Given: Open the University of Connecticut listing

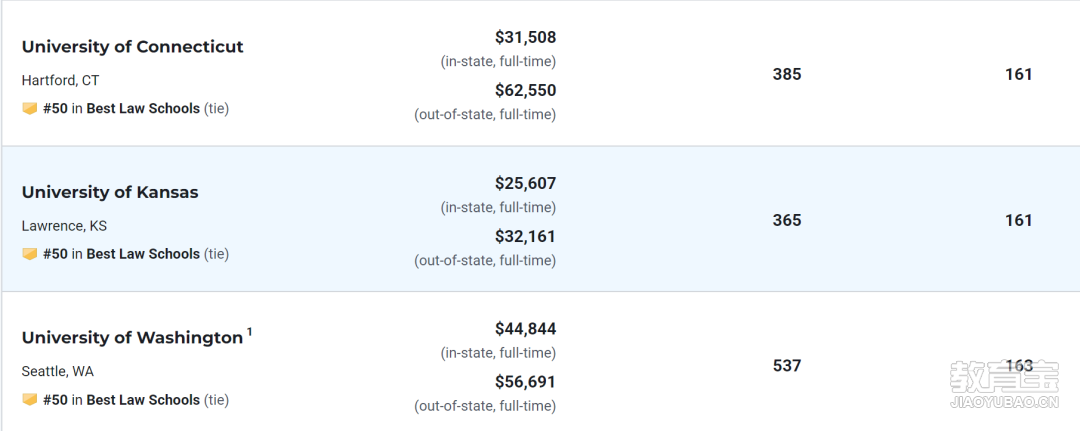Looking at the screenshot, I should pyautogui.click(x=132, y=47).
